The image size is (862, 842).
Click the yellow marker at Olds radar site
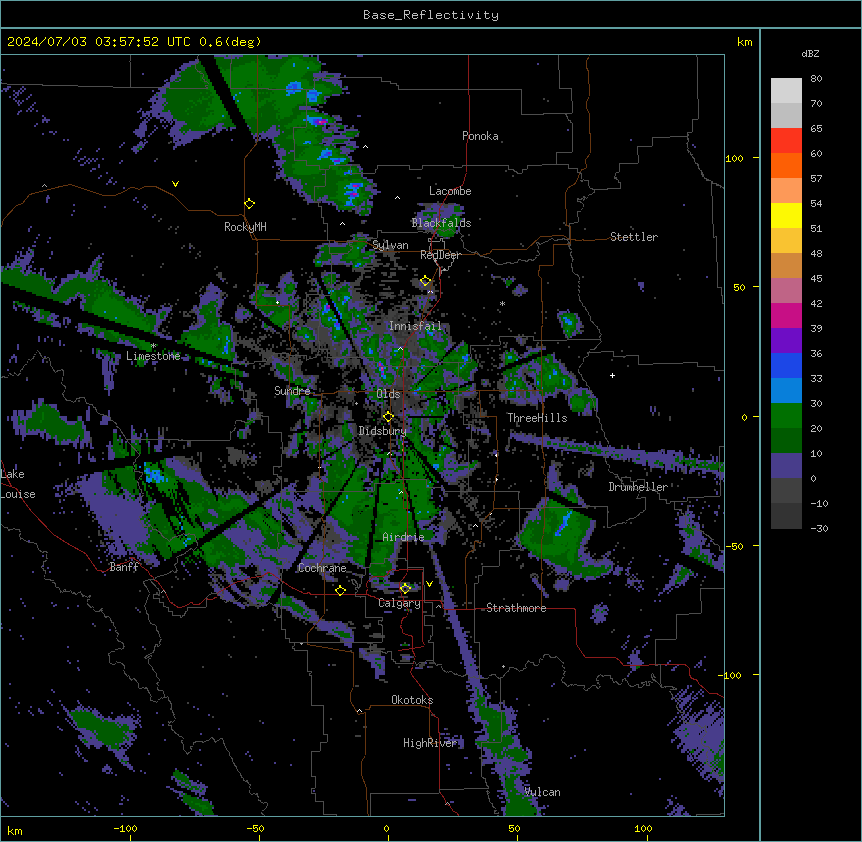[x=389, y=417]
